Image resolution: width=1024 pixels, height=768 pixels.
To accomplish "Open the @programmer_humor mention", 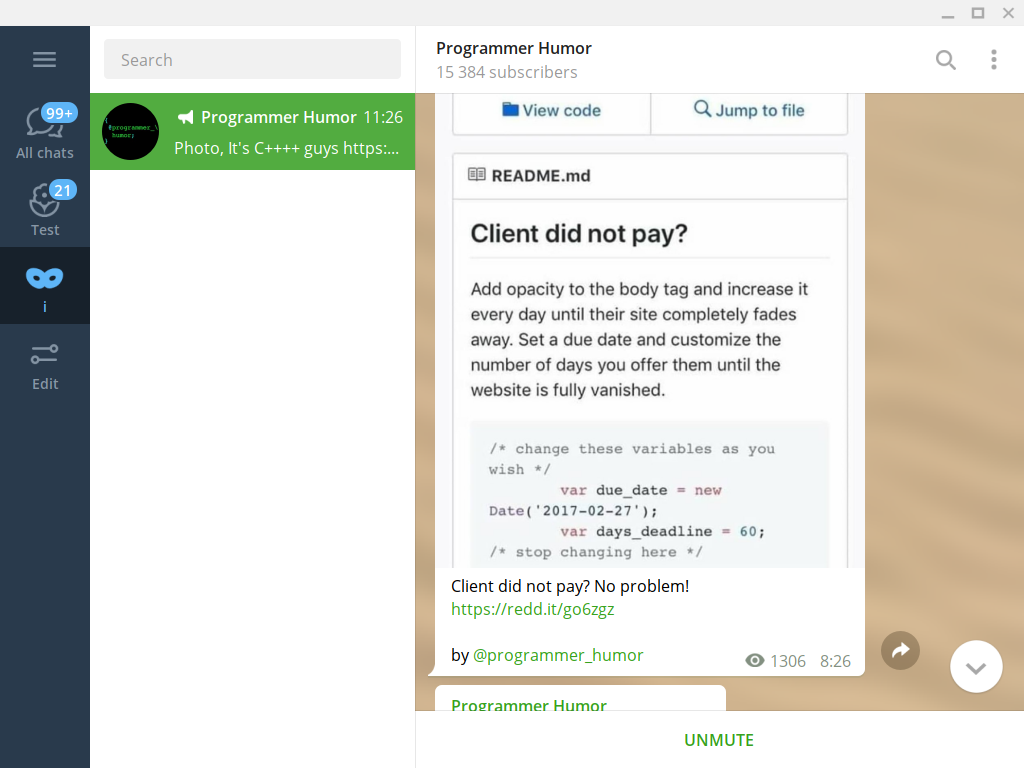I will (x=558, y=655).
